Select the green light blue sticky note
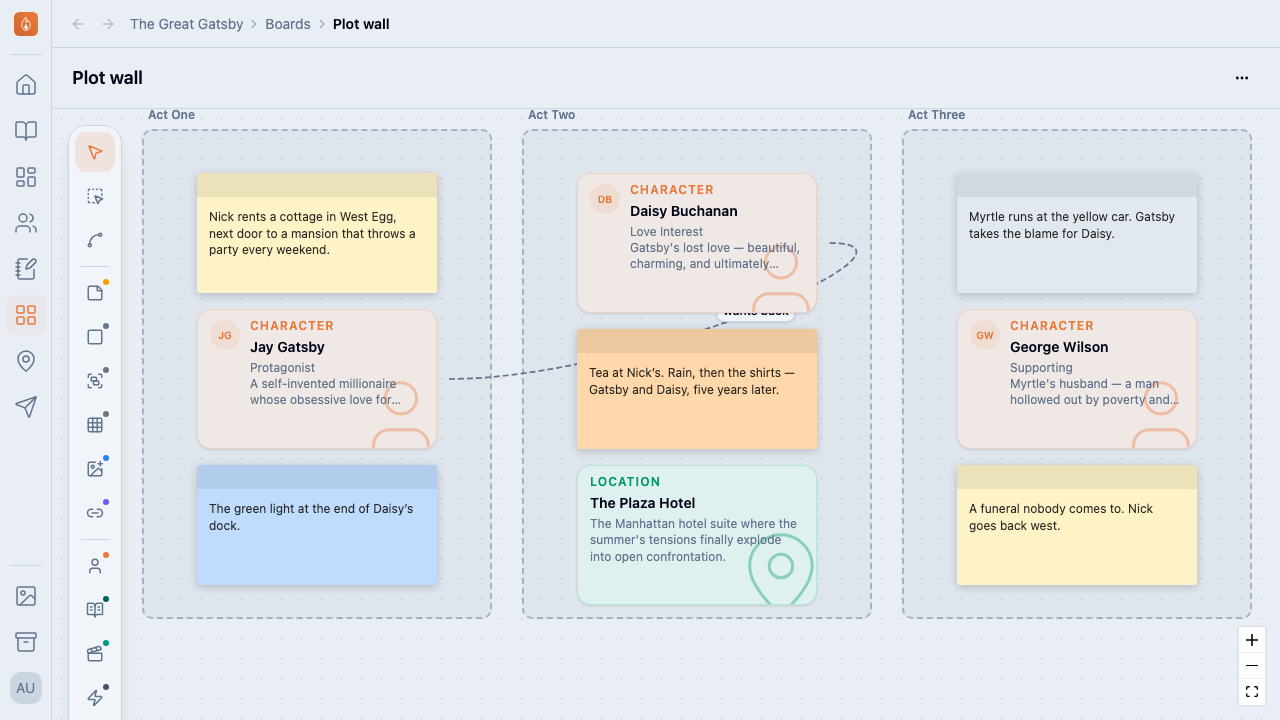Viewport: 1280px width, 720px height. point(317,525)
